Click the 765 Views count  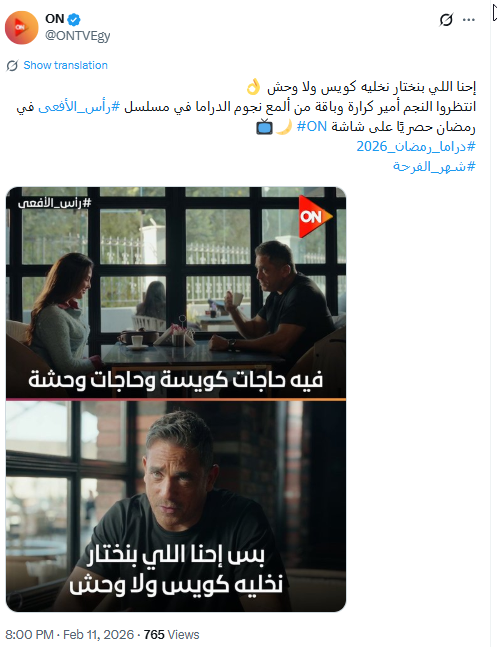171,634
